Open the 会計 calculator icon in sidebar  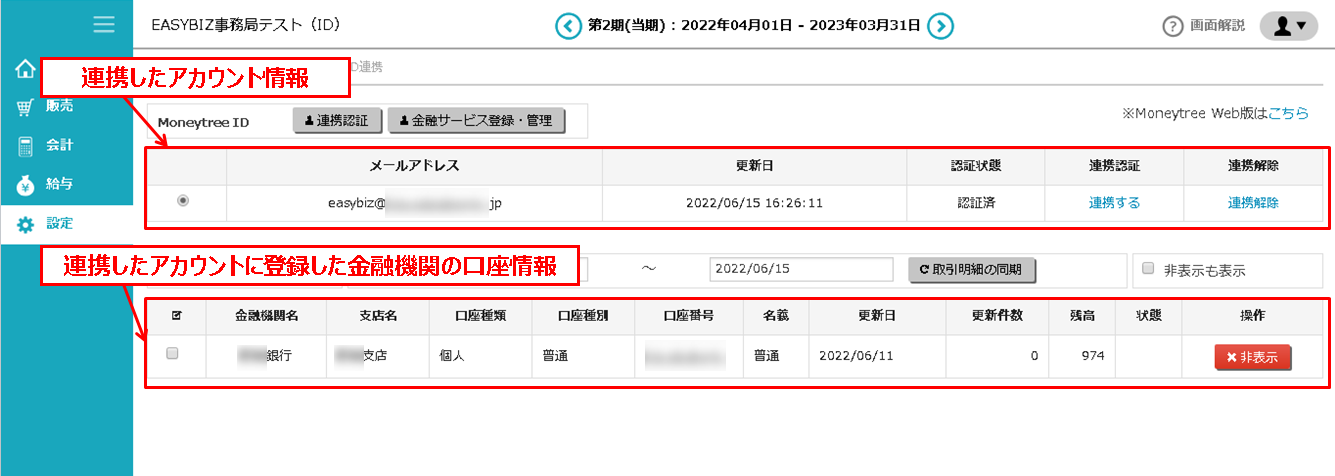coord(25,146)
